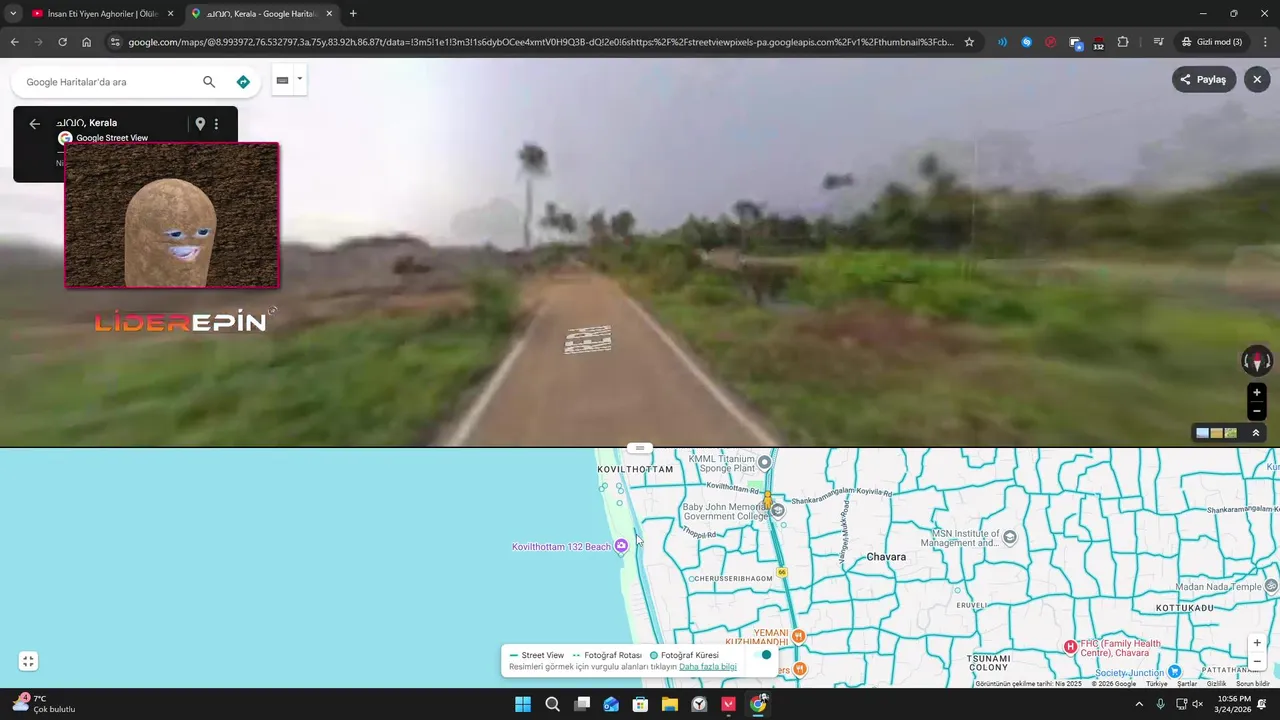Viewport: 1280px width, 720px height.
Task: Click the Kovilthottam 132 Beach marker
Action: pyautogui.click(x=621, y=545)
